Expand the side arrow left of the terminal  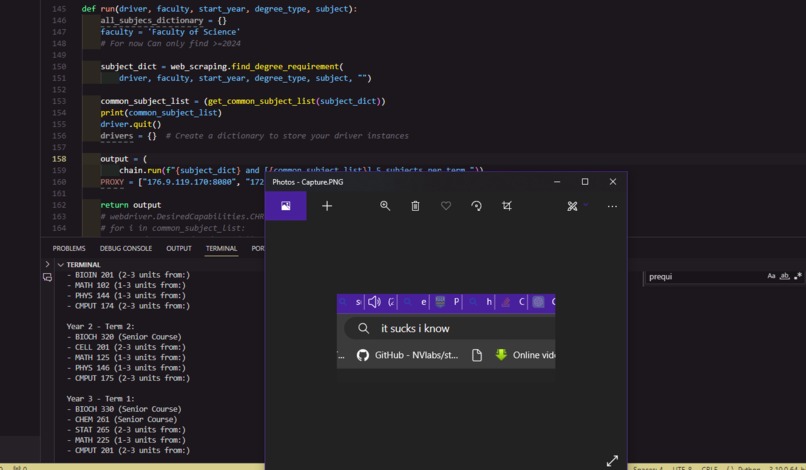(47, 264)
